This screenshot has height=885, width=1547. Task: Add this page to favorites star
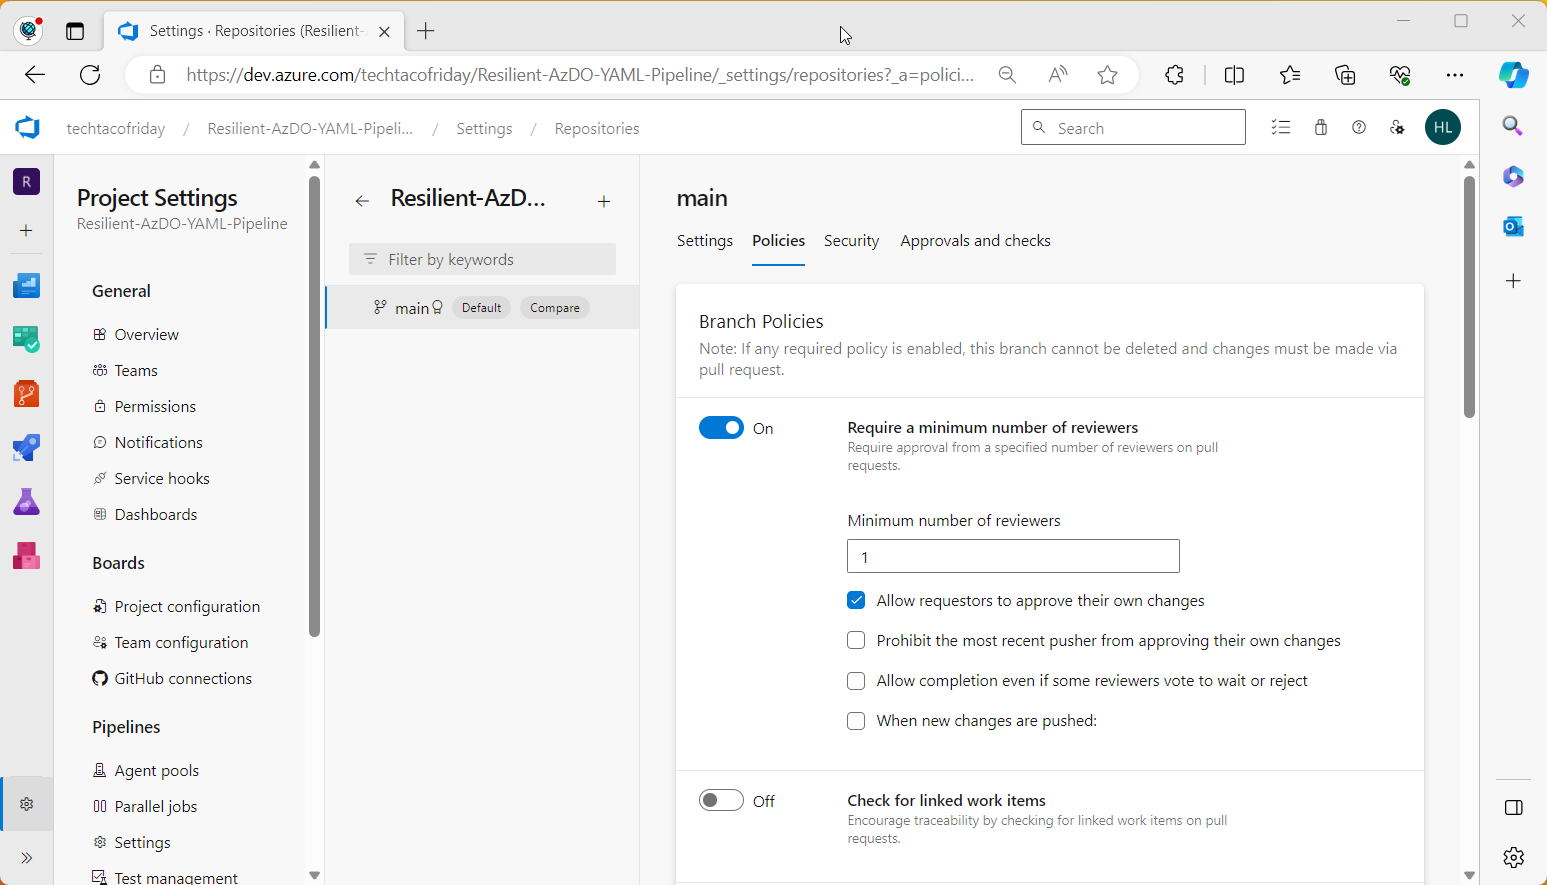tap(1107, 75)
